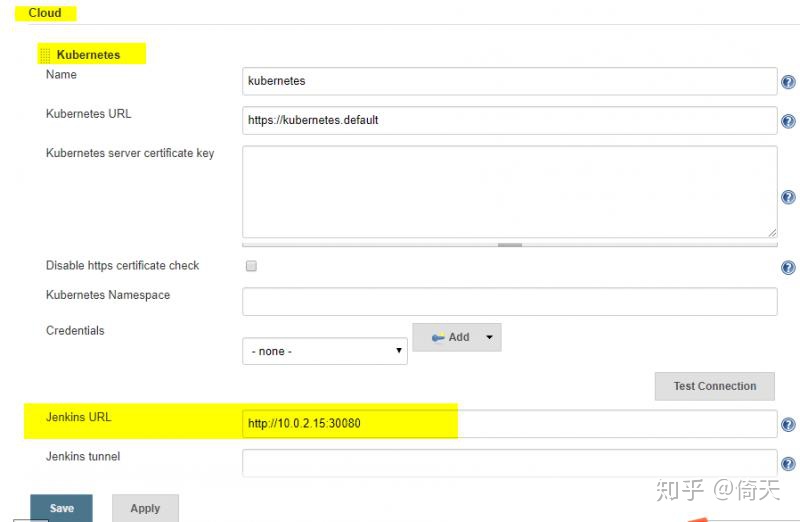The image size is (800, 522).
Task: Click the Jenkins URL label
Action: [x=79, y=417]
